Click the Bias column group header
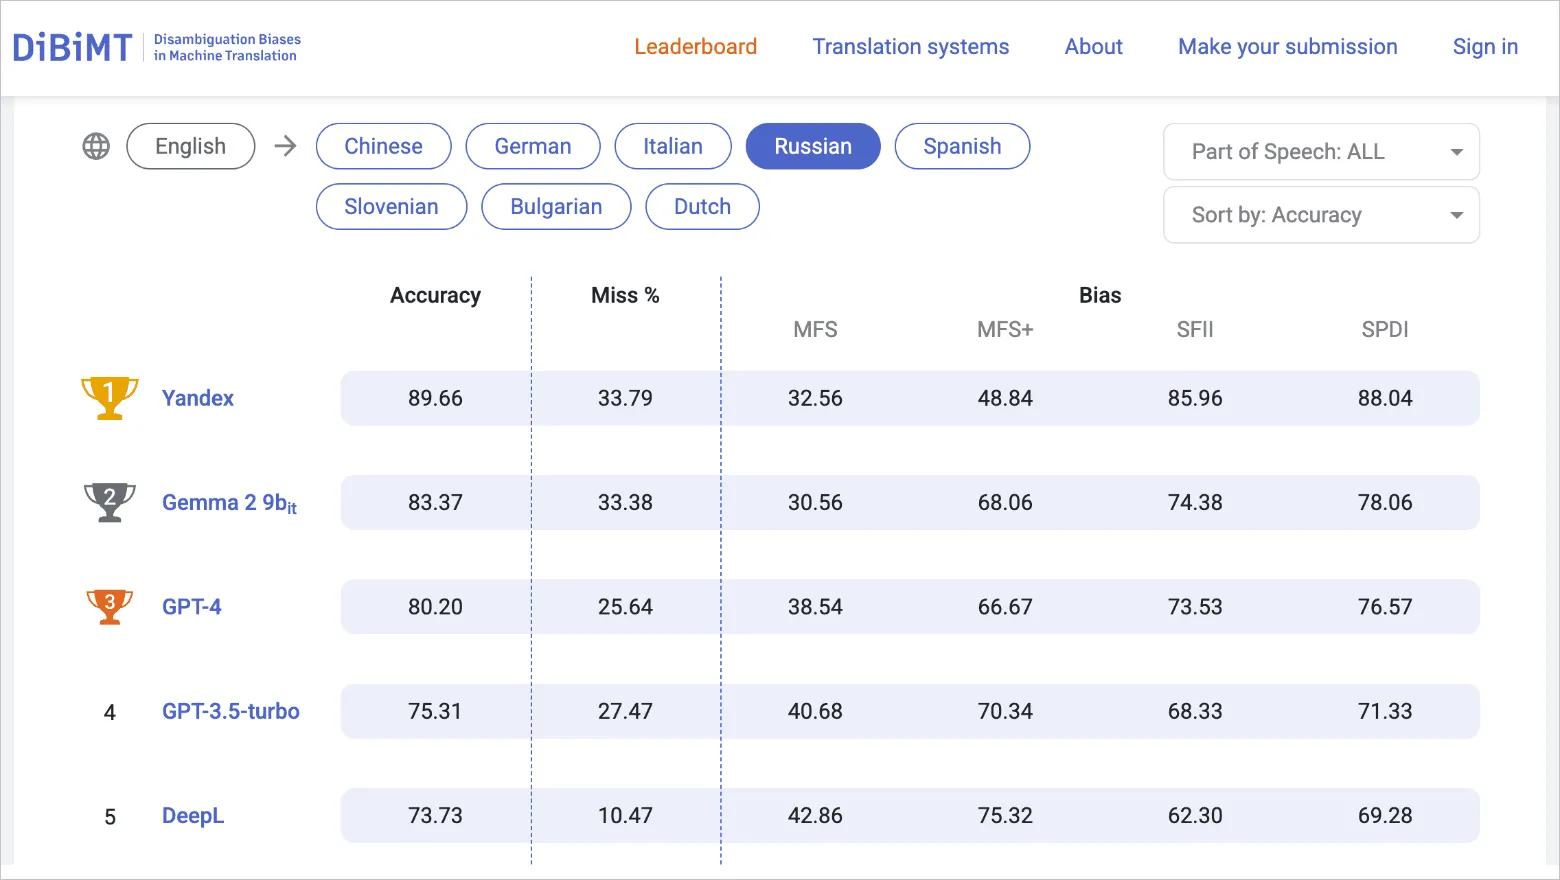This screenshot has width=1560, height=880. pyautogui.click(x=1100, y=295)
